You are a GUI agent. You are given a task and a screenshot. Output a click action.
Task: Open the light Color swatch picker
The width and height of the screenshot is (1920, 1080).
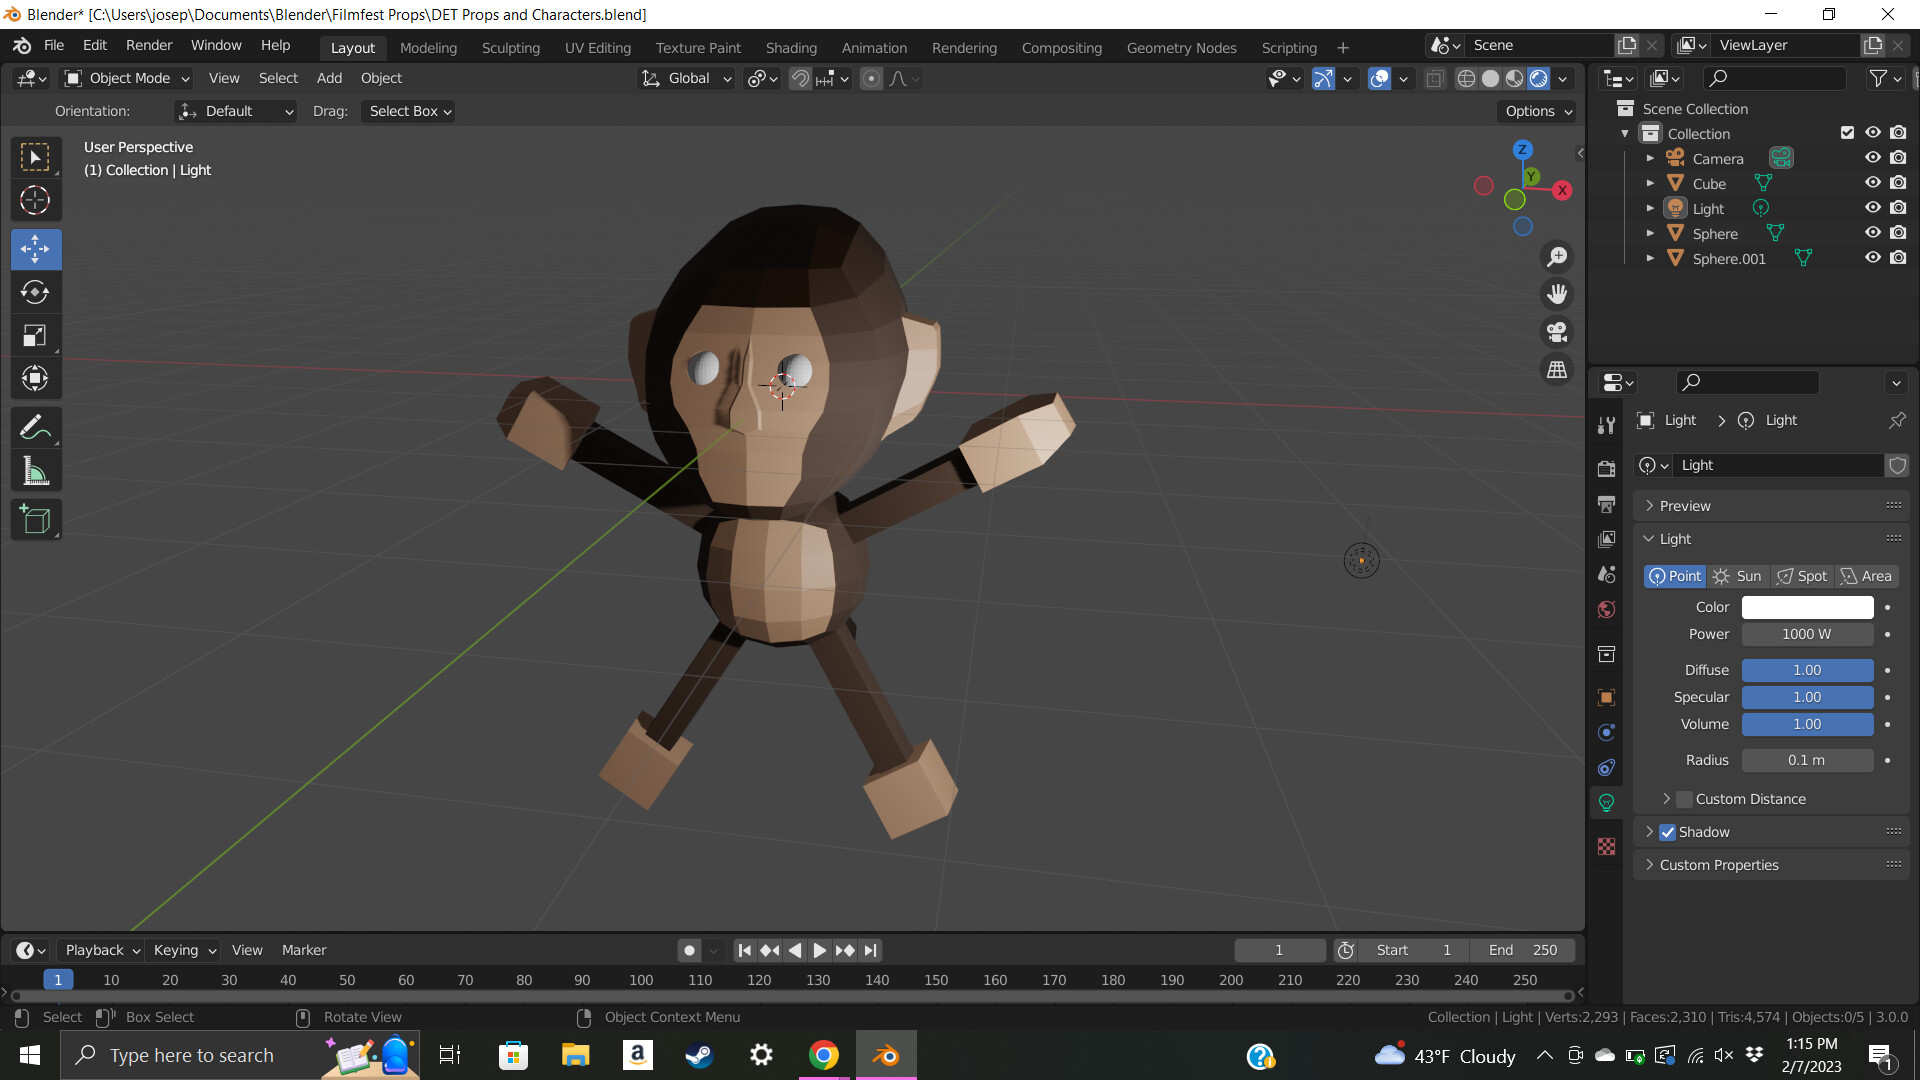(x=1806, y=607)
